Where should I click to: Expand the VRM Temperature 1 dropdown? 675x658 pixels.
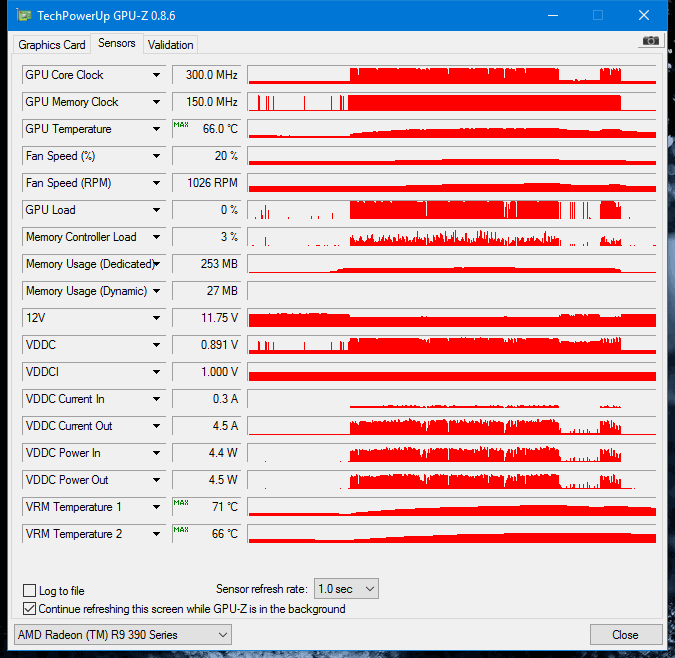tap(156, 507)
